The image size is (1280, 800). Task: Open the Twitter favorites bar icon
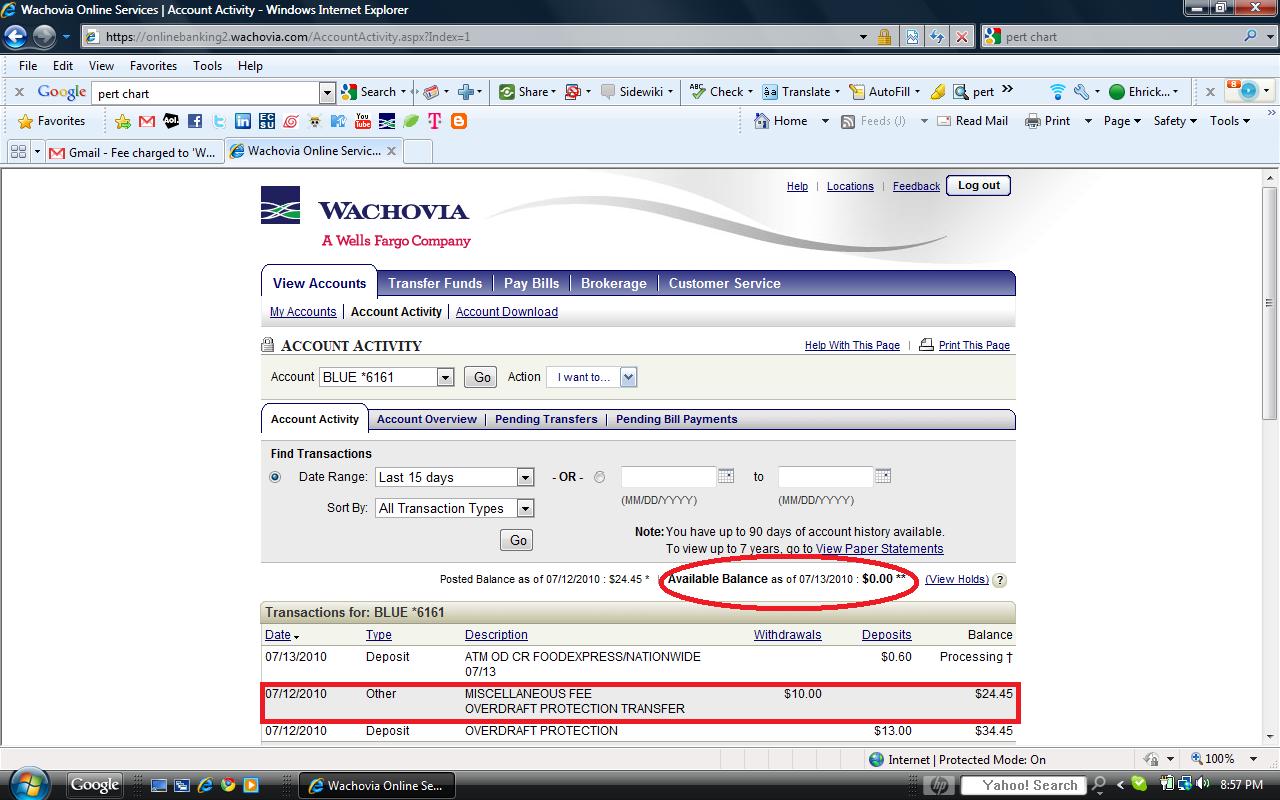pos(219,121)
